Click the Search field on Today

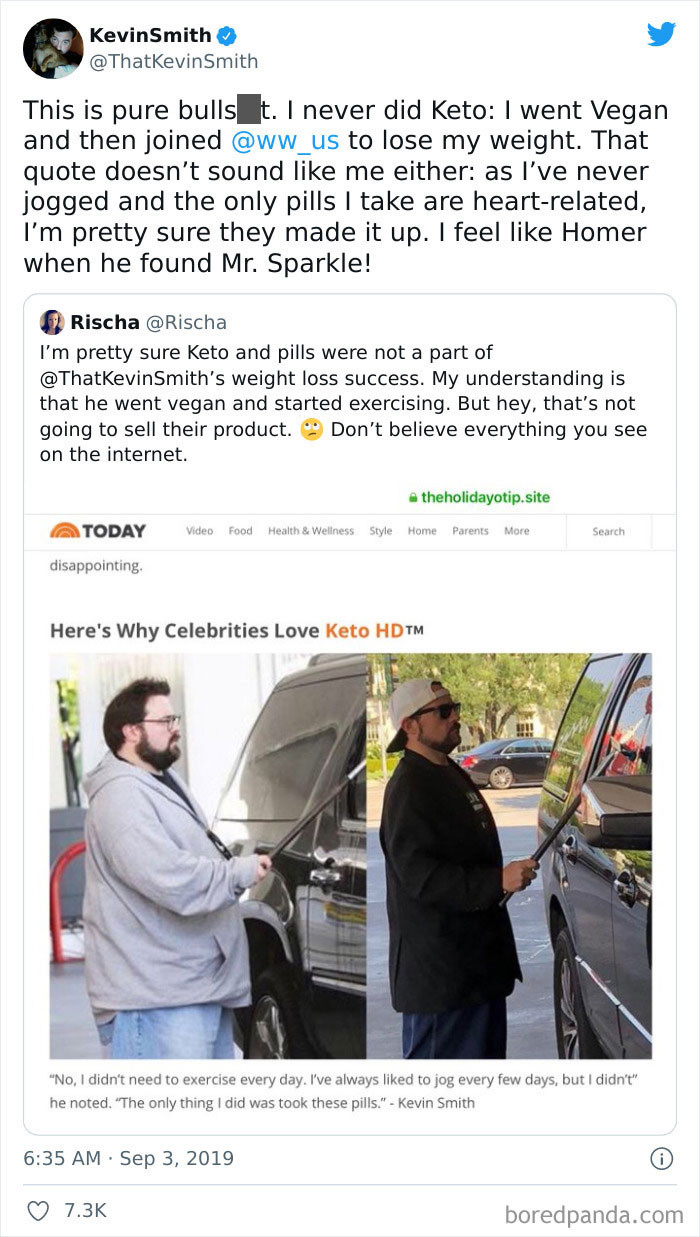coord(608,532)
